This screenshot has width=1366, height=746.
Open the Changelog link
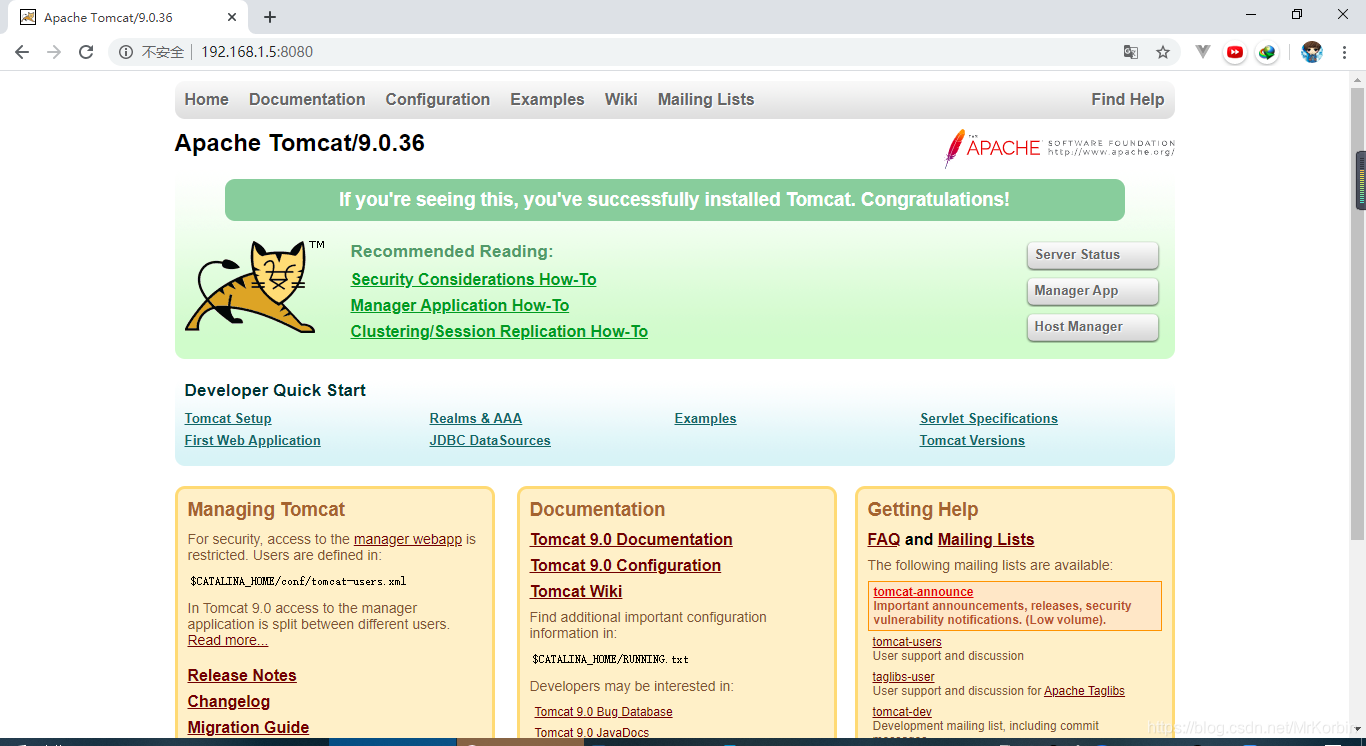click(229, 702)
